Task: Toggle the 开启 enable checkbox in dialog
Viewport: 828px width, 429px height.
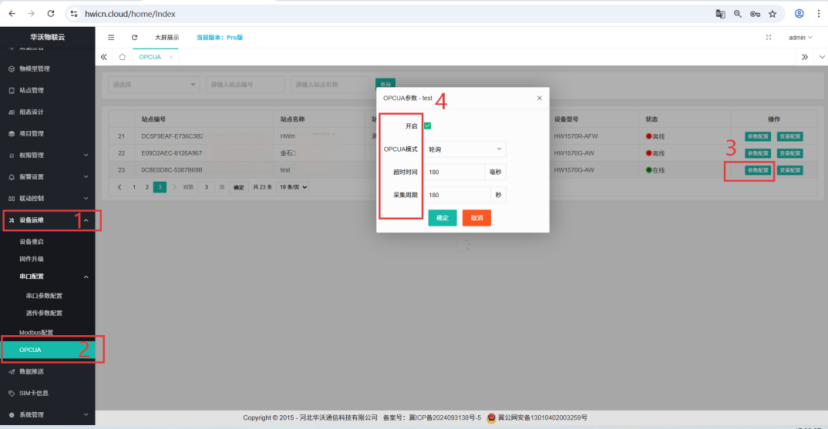Action: (x=428, y=126)
